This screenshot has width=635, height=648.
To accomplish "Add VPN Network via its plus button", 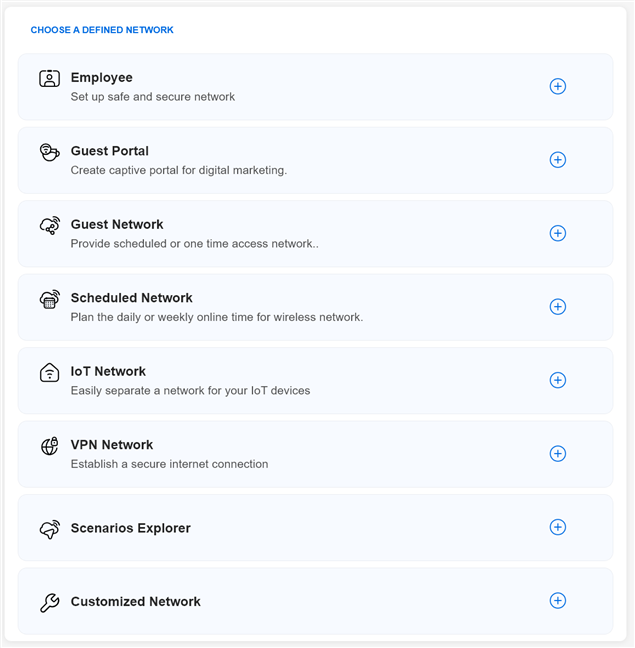I will click(x=558, y=454).
